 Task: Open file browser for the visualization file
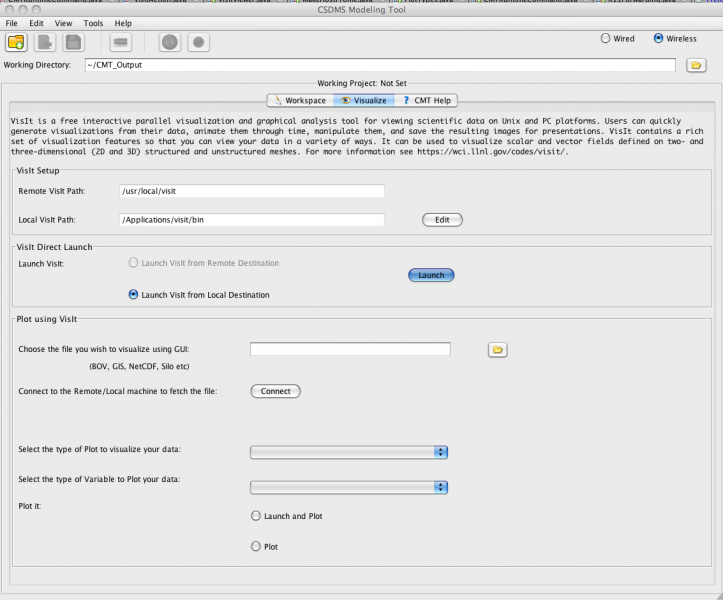(x=498, y=349)
